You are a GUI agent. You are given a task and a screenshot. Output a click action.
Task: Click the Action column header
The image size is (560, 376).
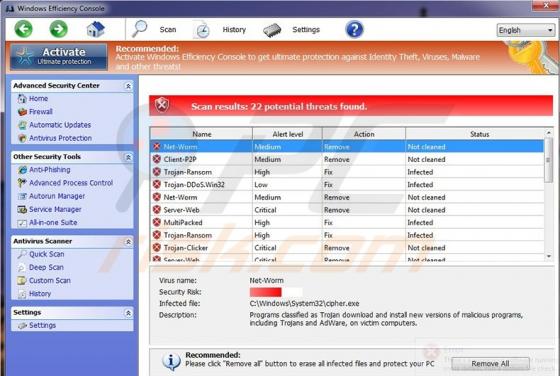point(364,134)
